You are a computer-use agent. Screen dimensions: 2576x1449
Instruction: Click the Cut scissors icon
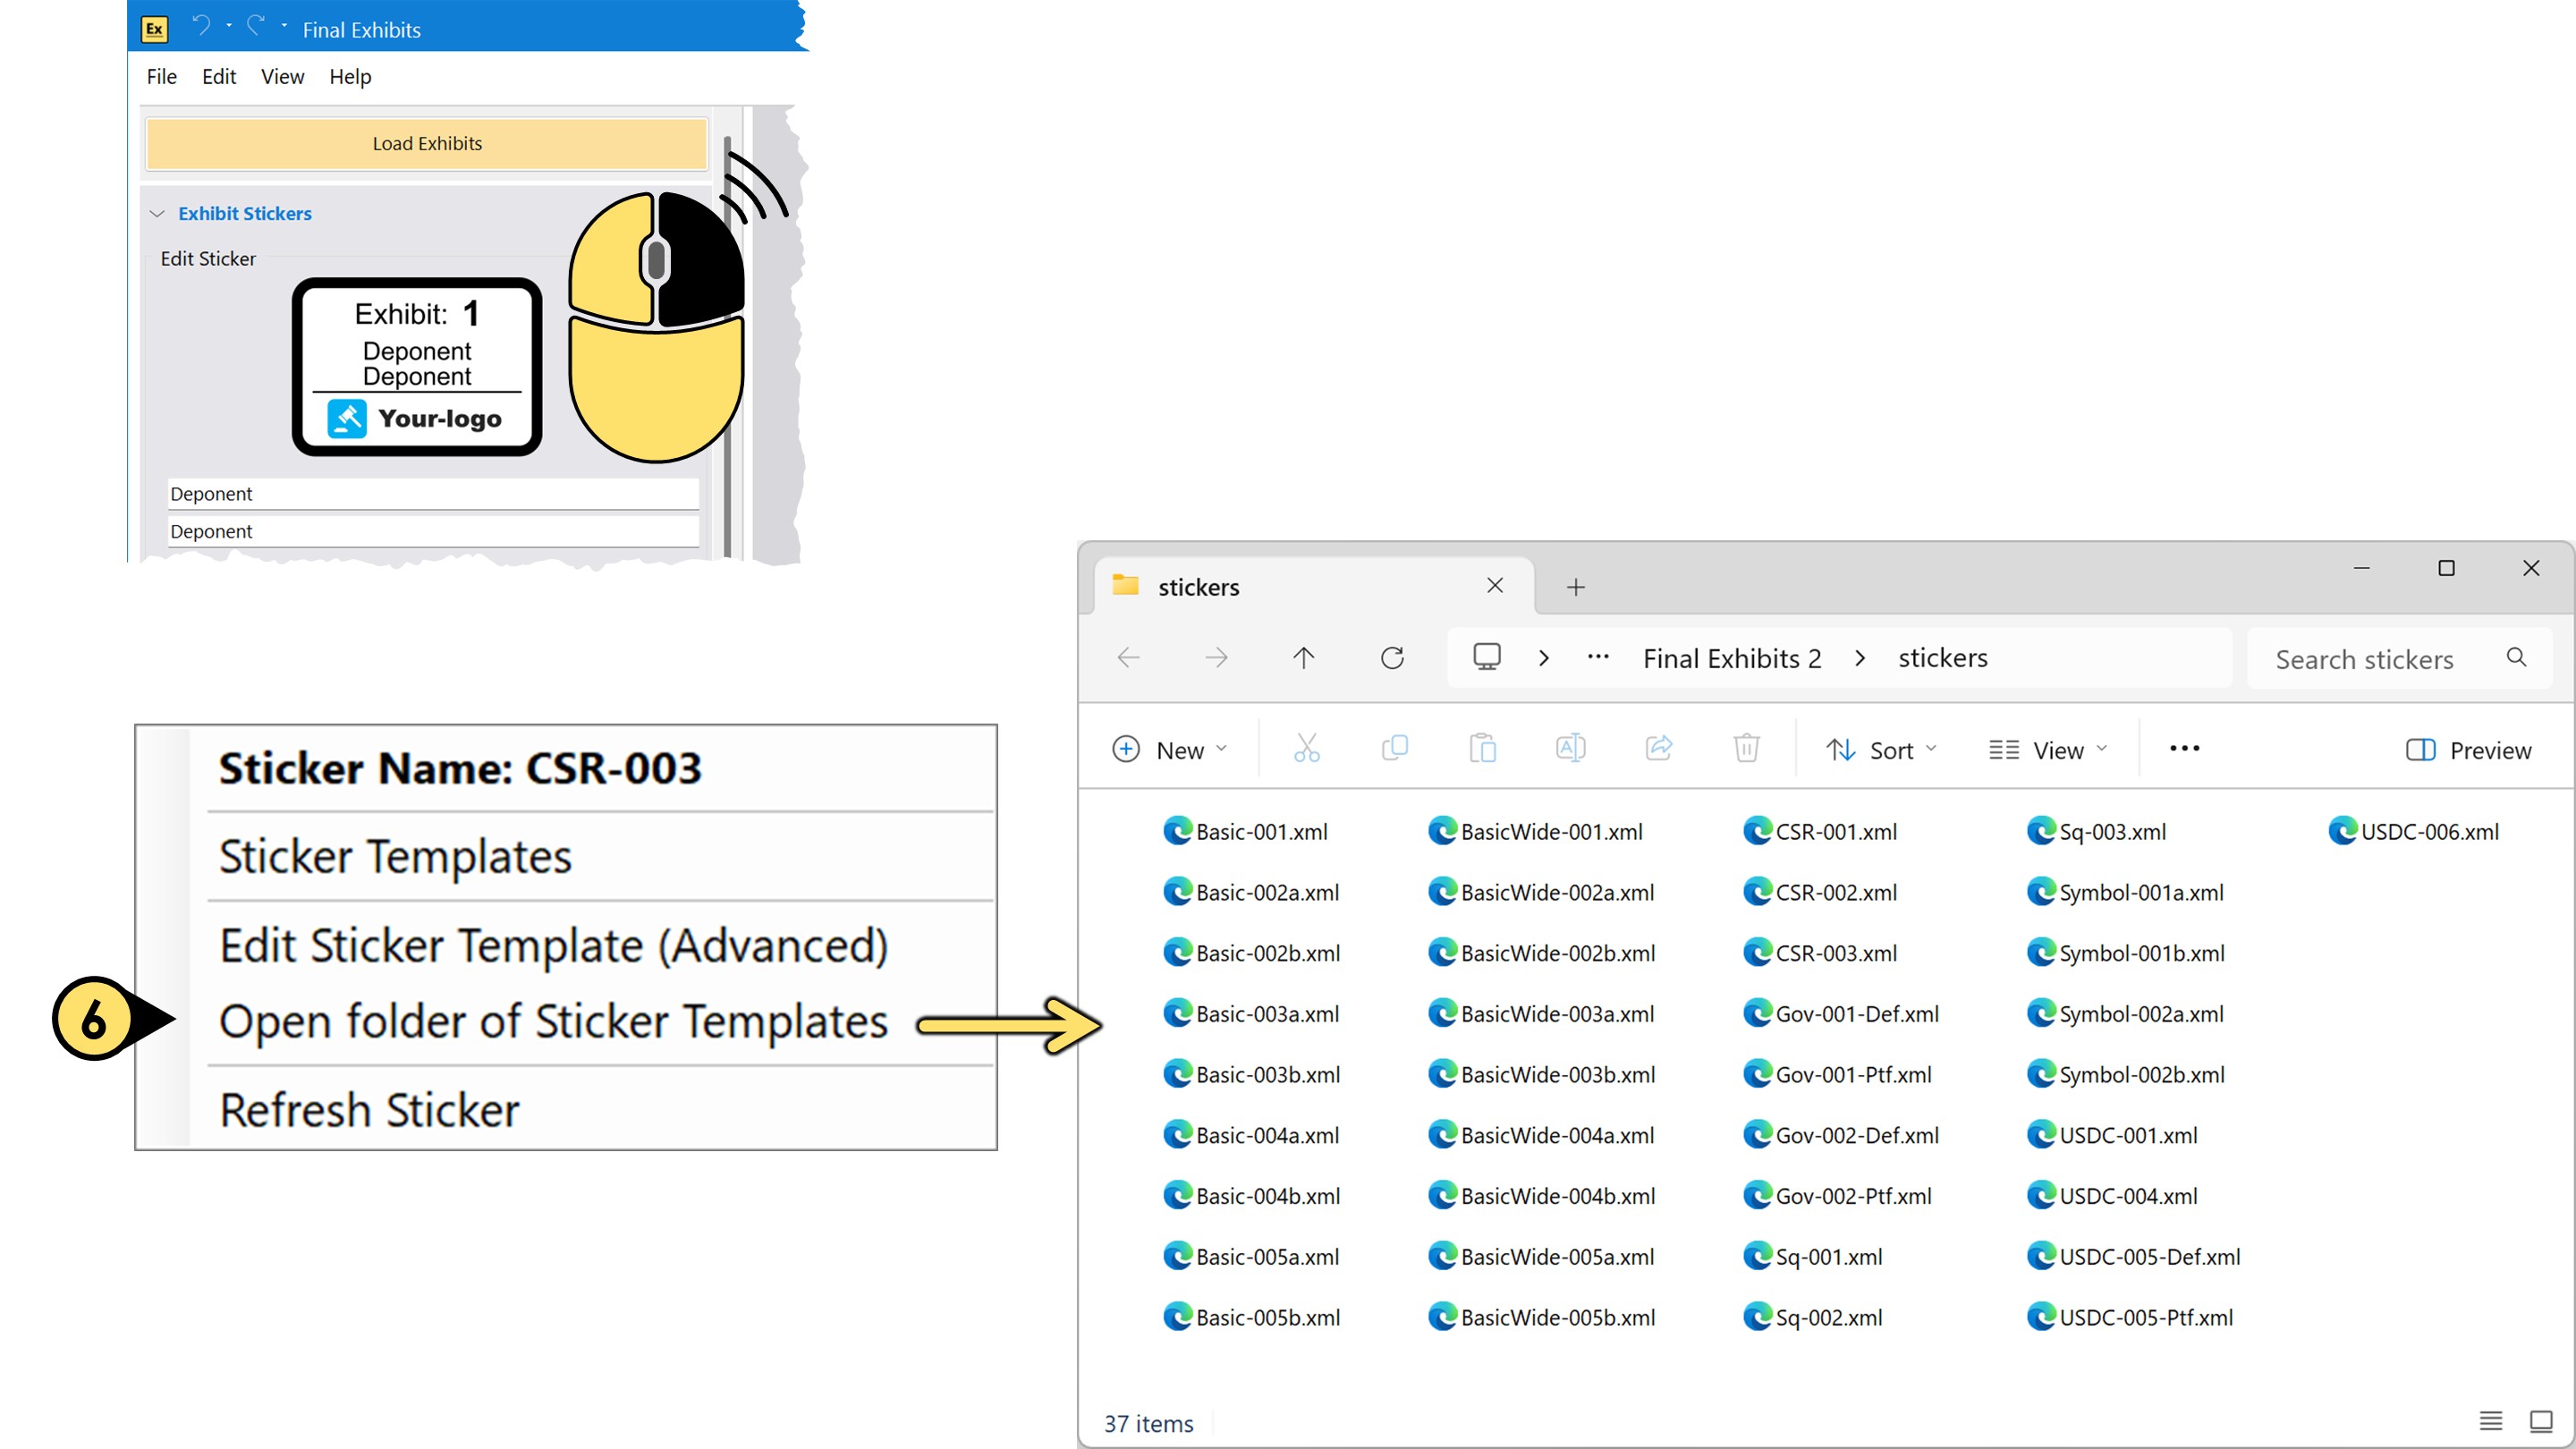pos(1306,749)
